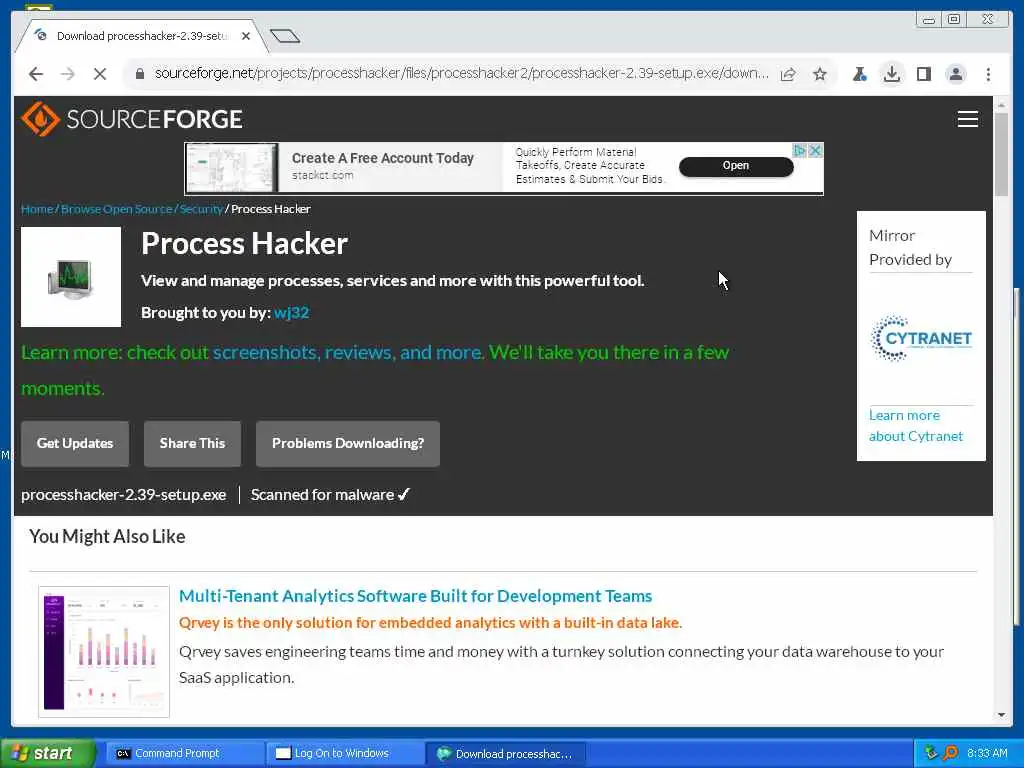Viewport: 1024px width, 768px height.
Task: Go to Home breadcrumb
Action: click(x=37, y=209)
